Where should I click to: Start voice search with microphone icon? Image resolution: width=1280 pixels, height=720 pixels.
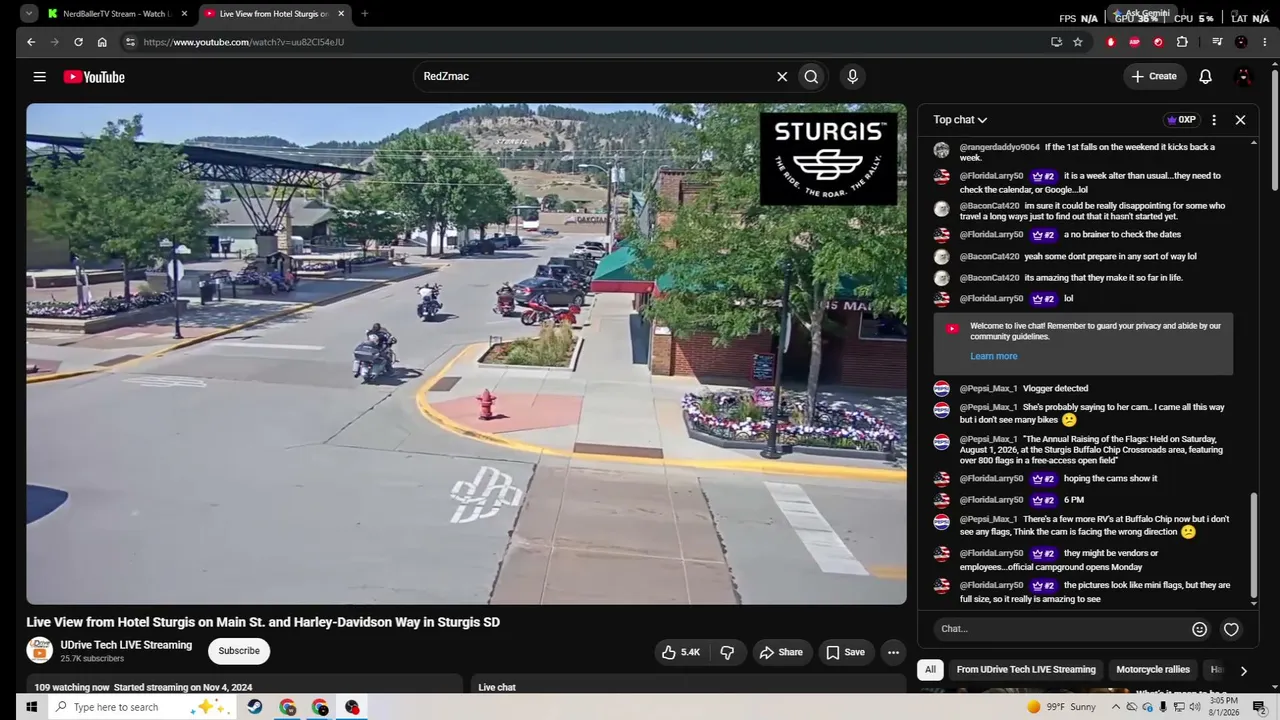852,77
